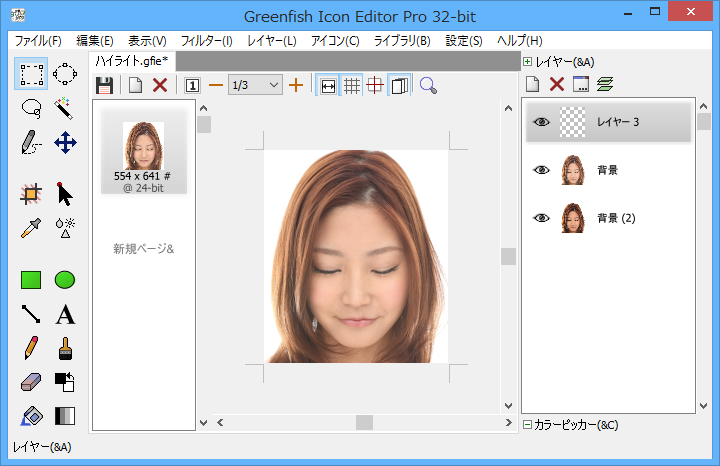Activate the Paintbrush tool
The height and width of the screenshot is (466, 720).
(x=65, y=349)
